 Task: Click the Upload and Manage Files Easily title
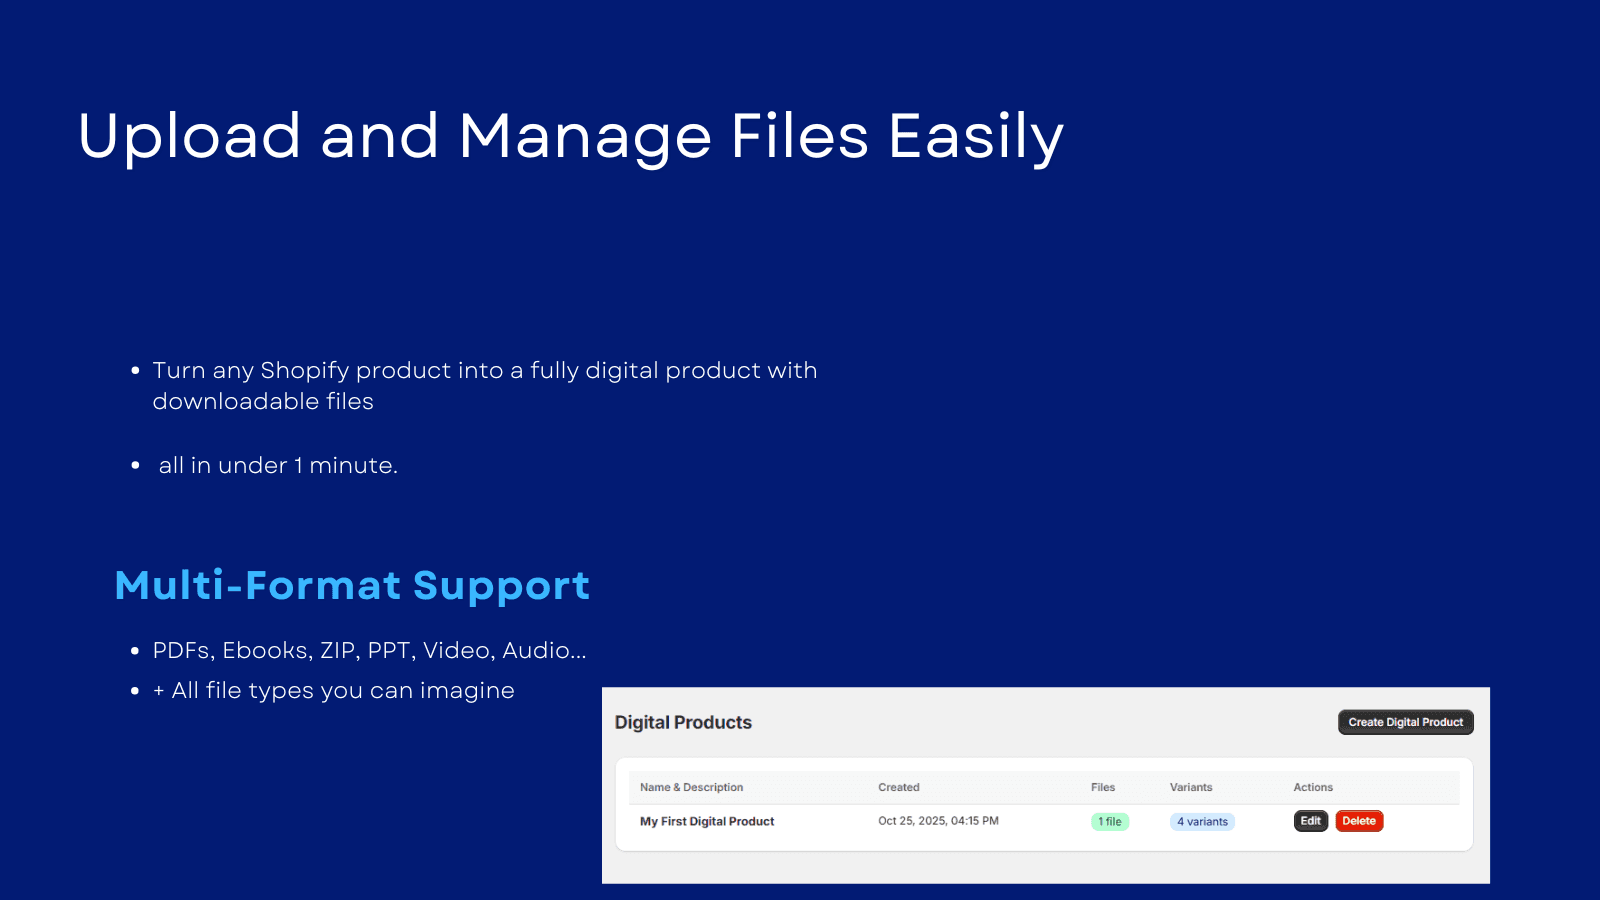(x=570, y=137)
